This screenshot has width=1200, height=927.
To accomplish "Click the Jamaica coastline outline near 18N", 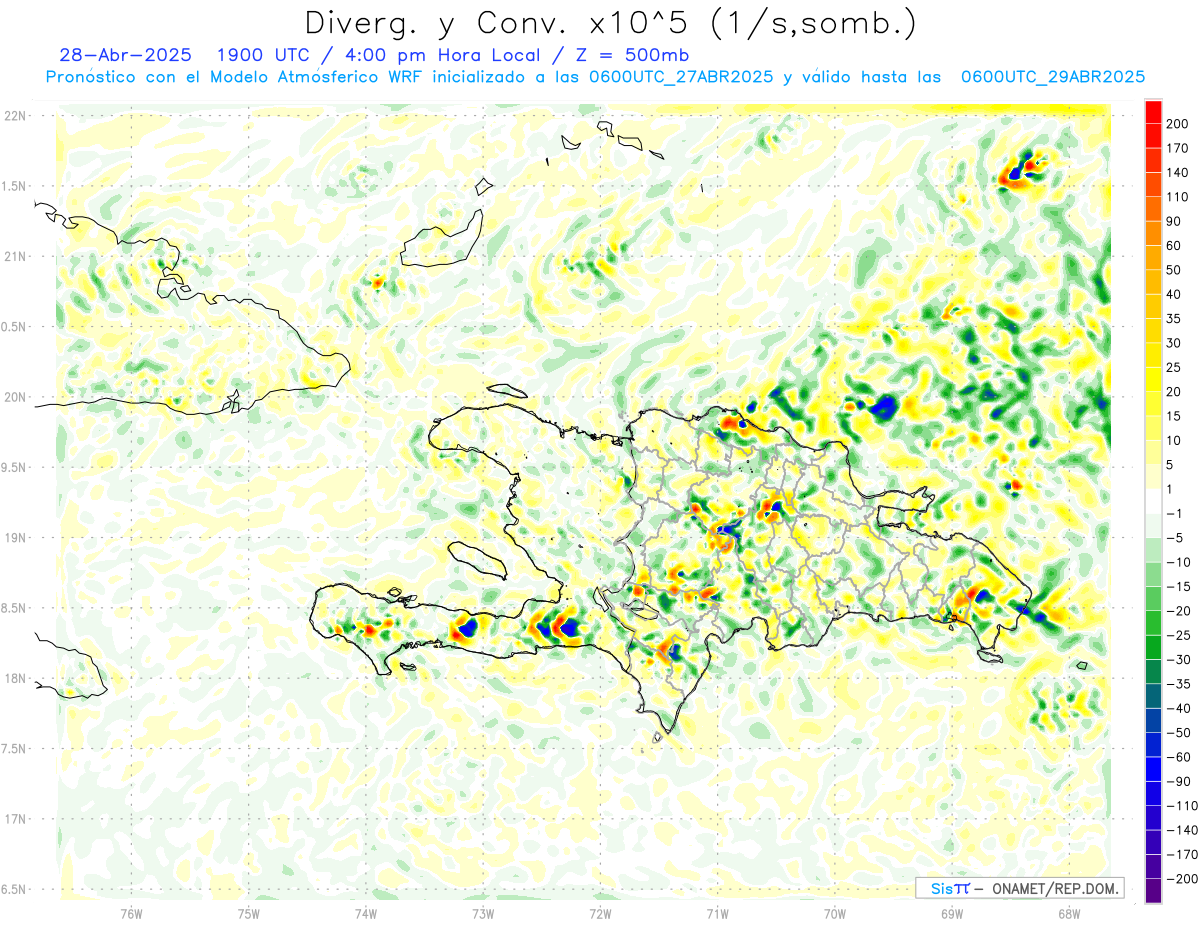I will coord(70,665).
